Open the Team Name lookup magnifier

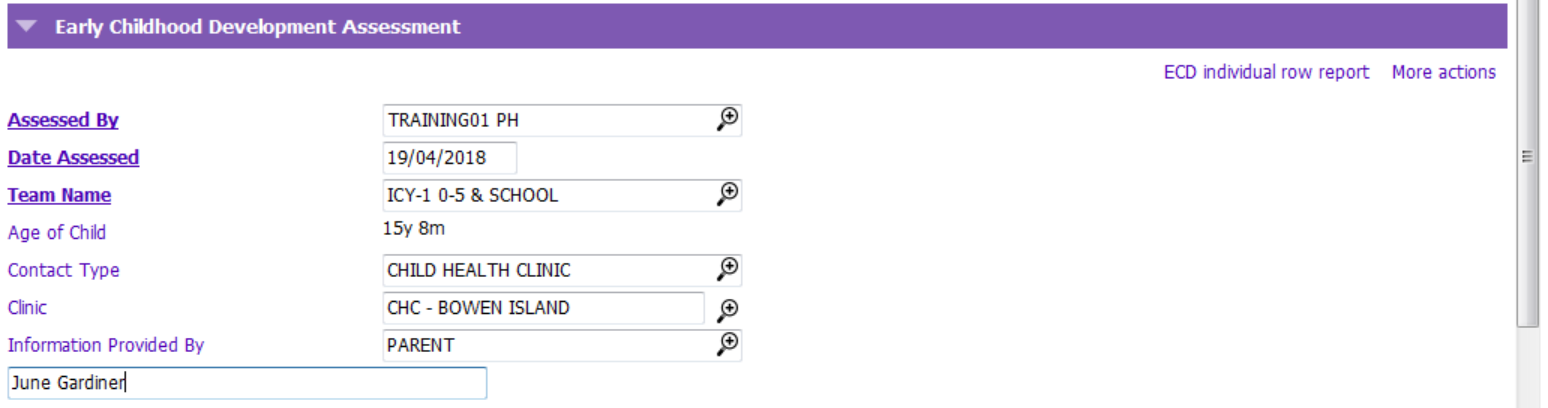pyautogui.click(x=728, y=194)
